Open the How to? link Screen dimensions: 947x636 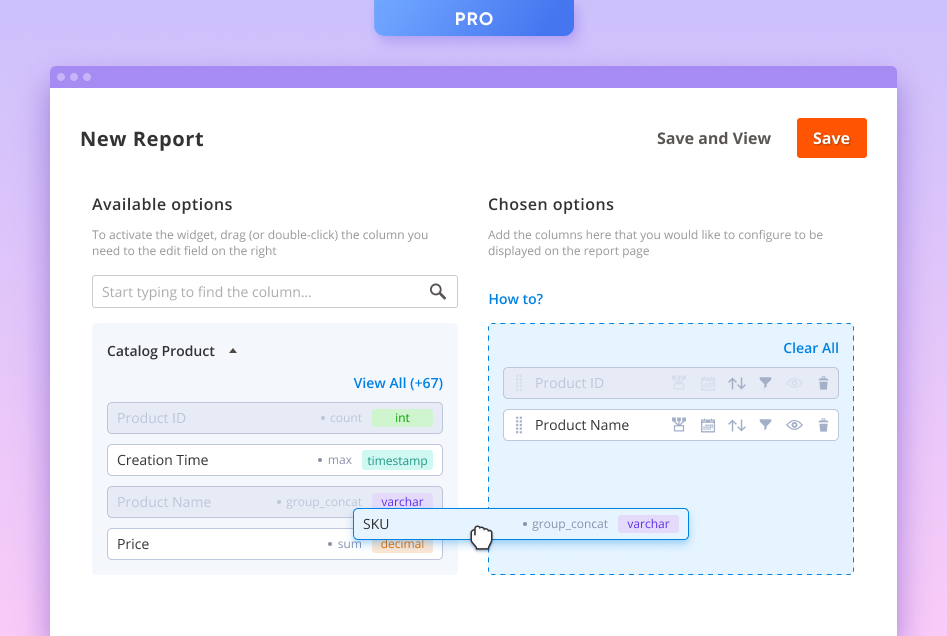click(515, 299)
